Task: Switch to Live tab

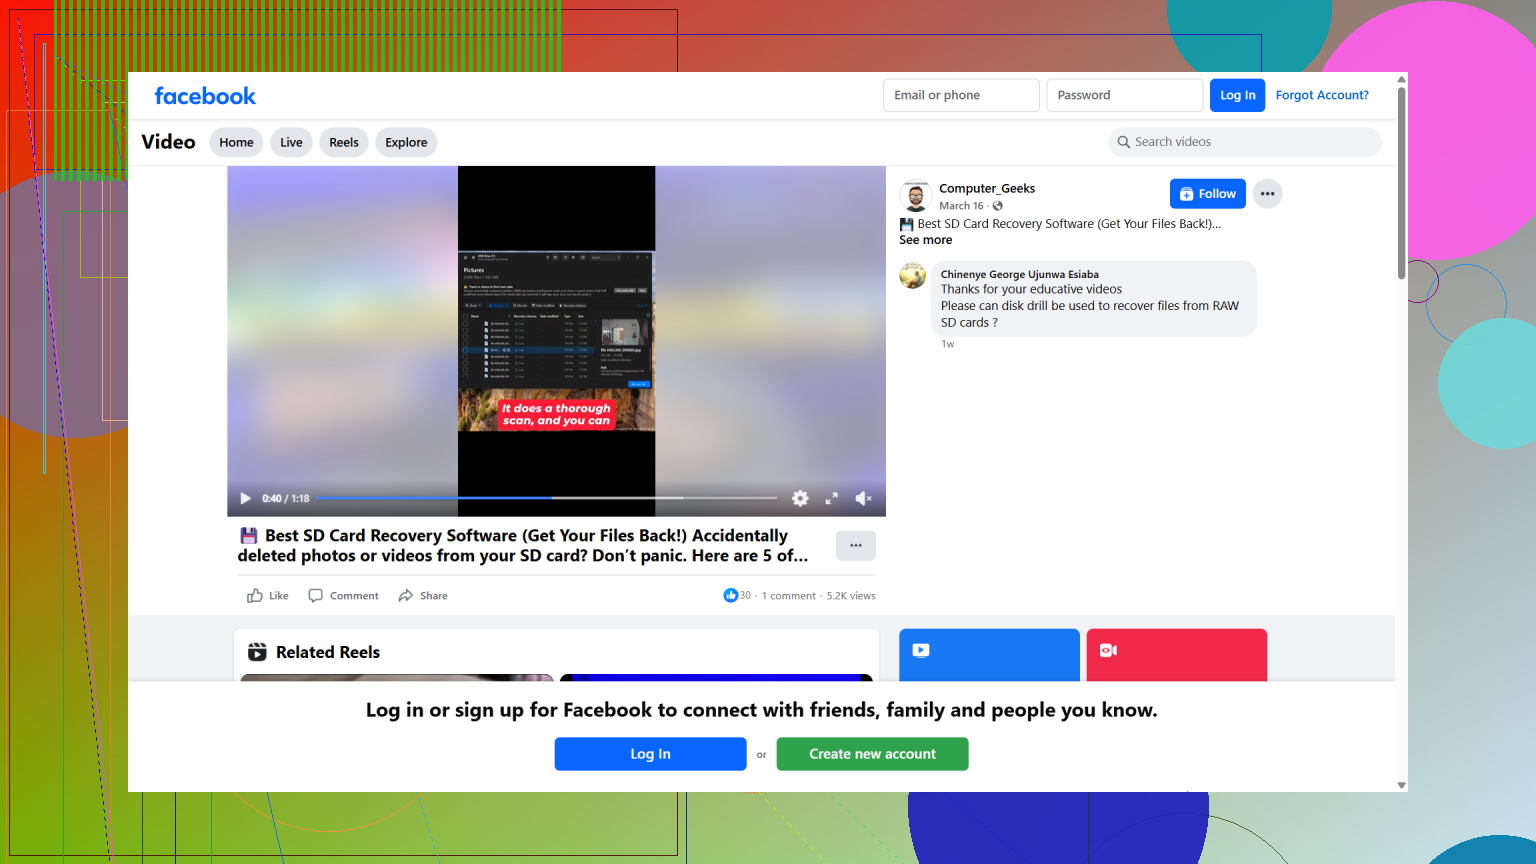Action: [x=291, y=143]
